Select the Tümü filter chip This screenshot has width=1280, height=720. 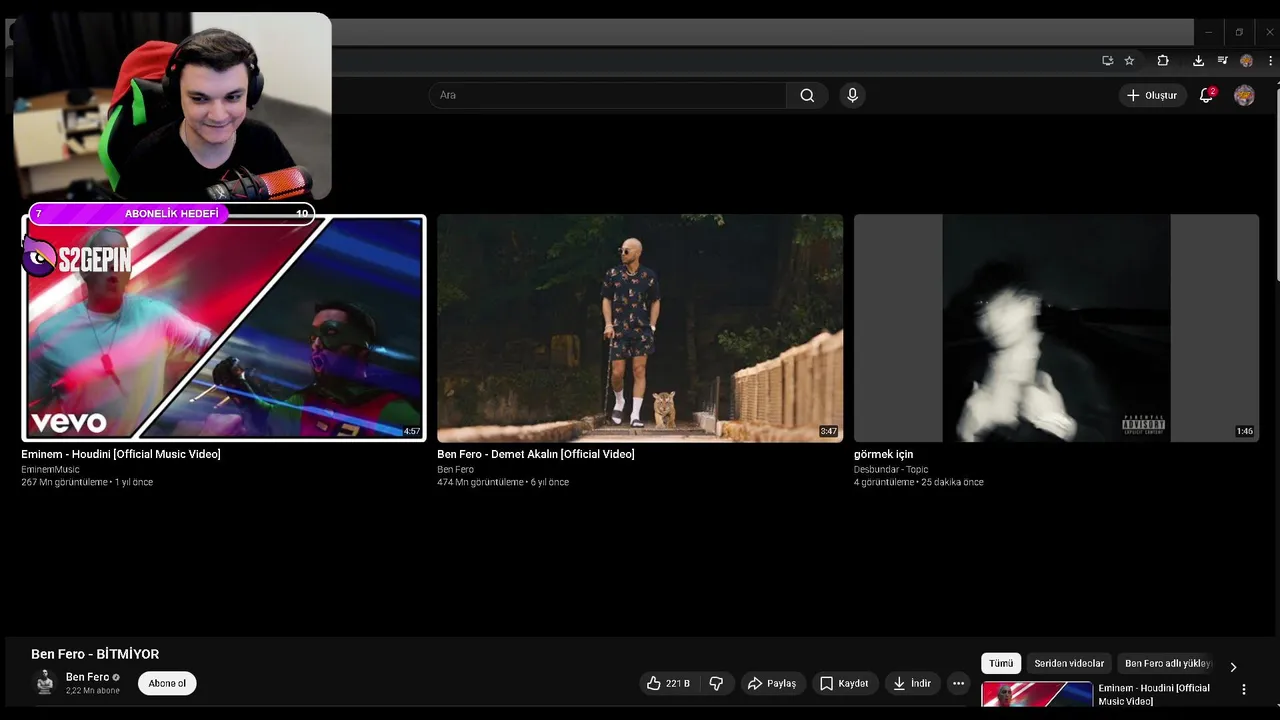coord(1001,663)
